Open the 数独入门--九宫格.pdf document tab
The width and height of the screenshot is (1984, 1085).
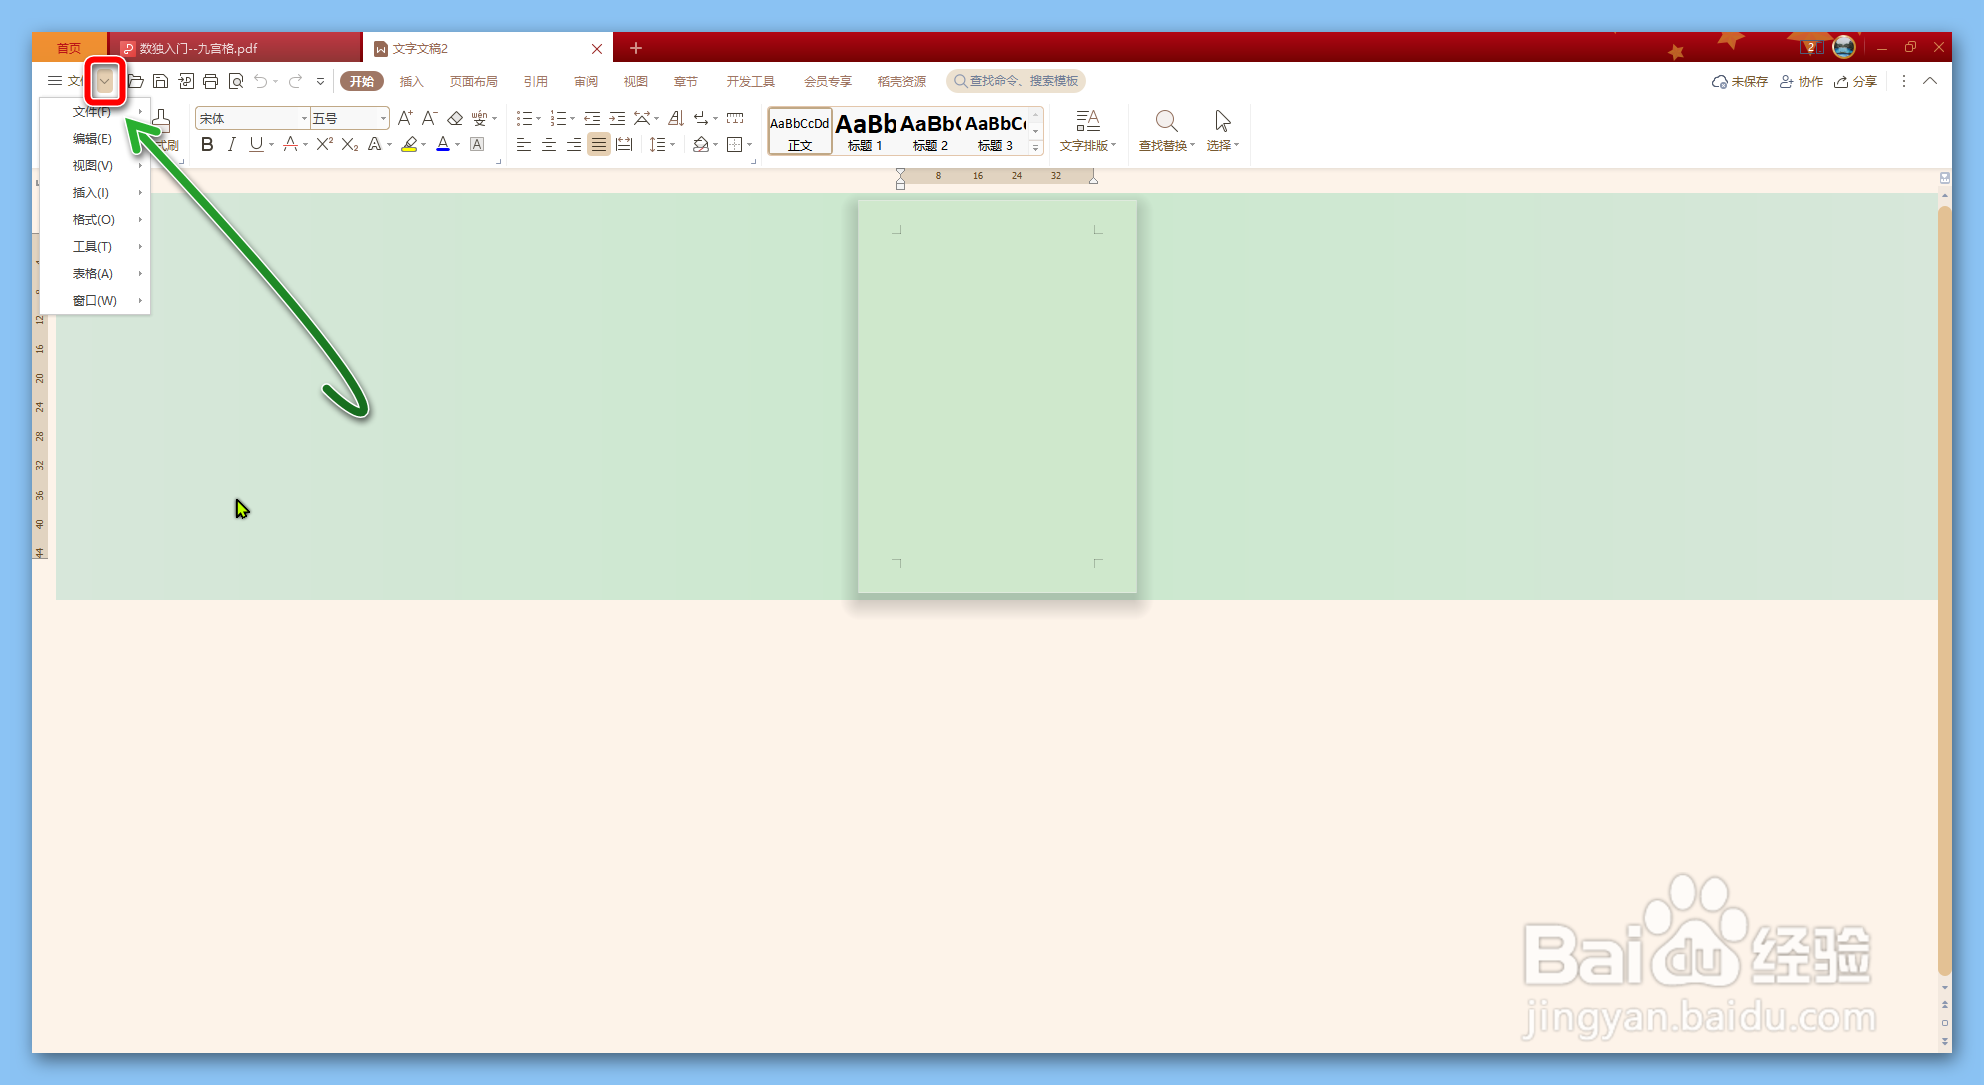236,48
